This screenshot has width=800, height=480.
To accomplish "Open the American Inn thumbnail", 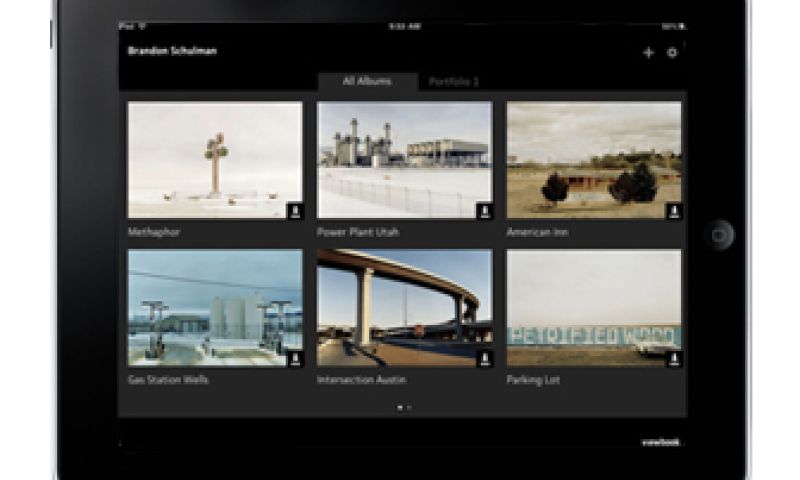I will tap(594, 160).
